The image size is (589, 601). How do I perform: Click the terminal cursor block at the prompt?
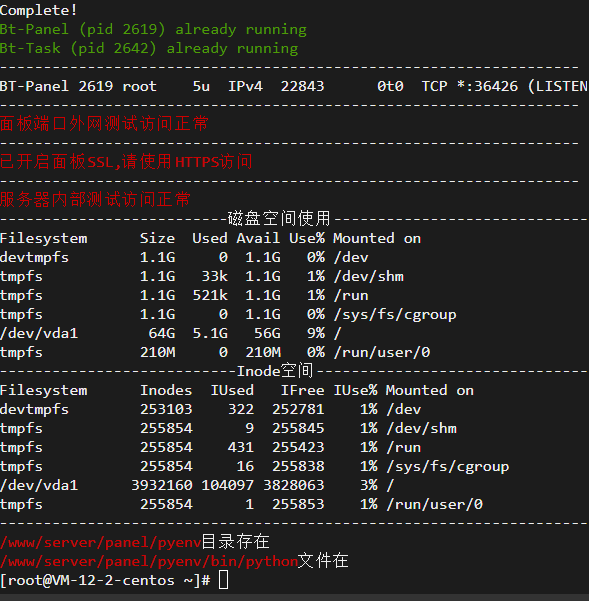(223, 580)
